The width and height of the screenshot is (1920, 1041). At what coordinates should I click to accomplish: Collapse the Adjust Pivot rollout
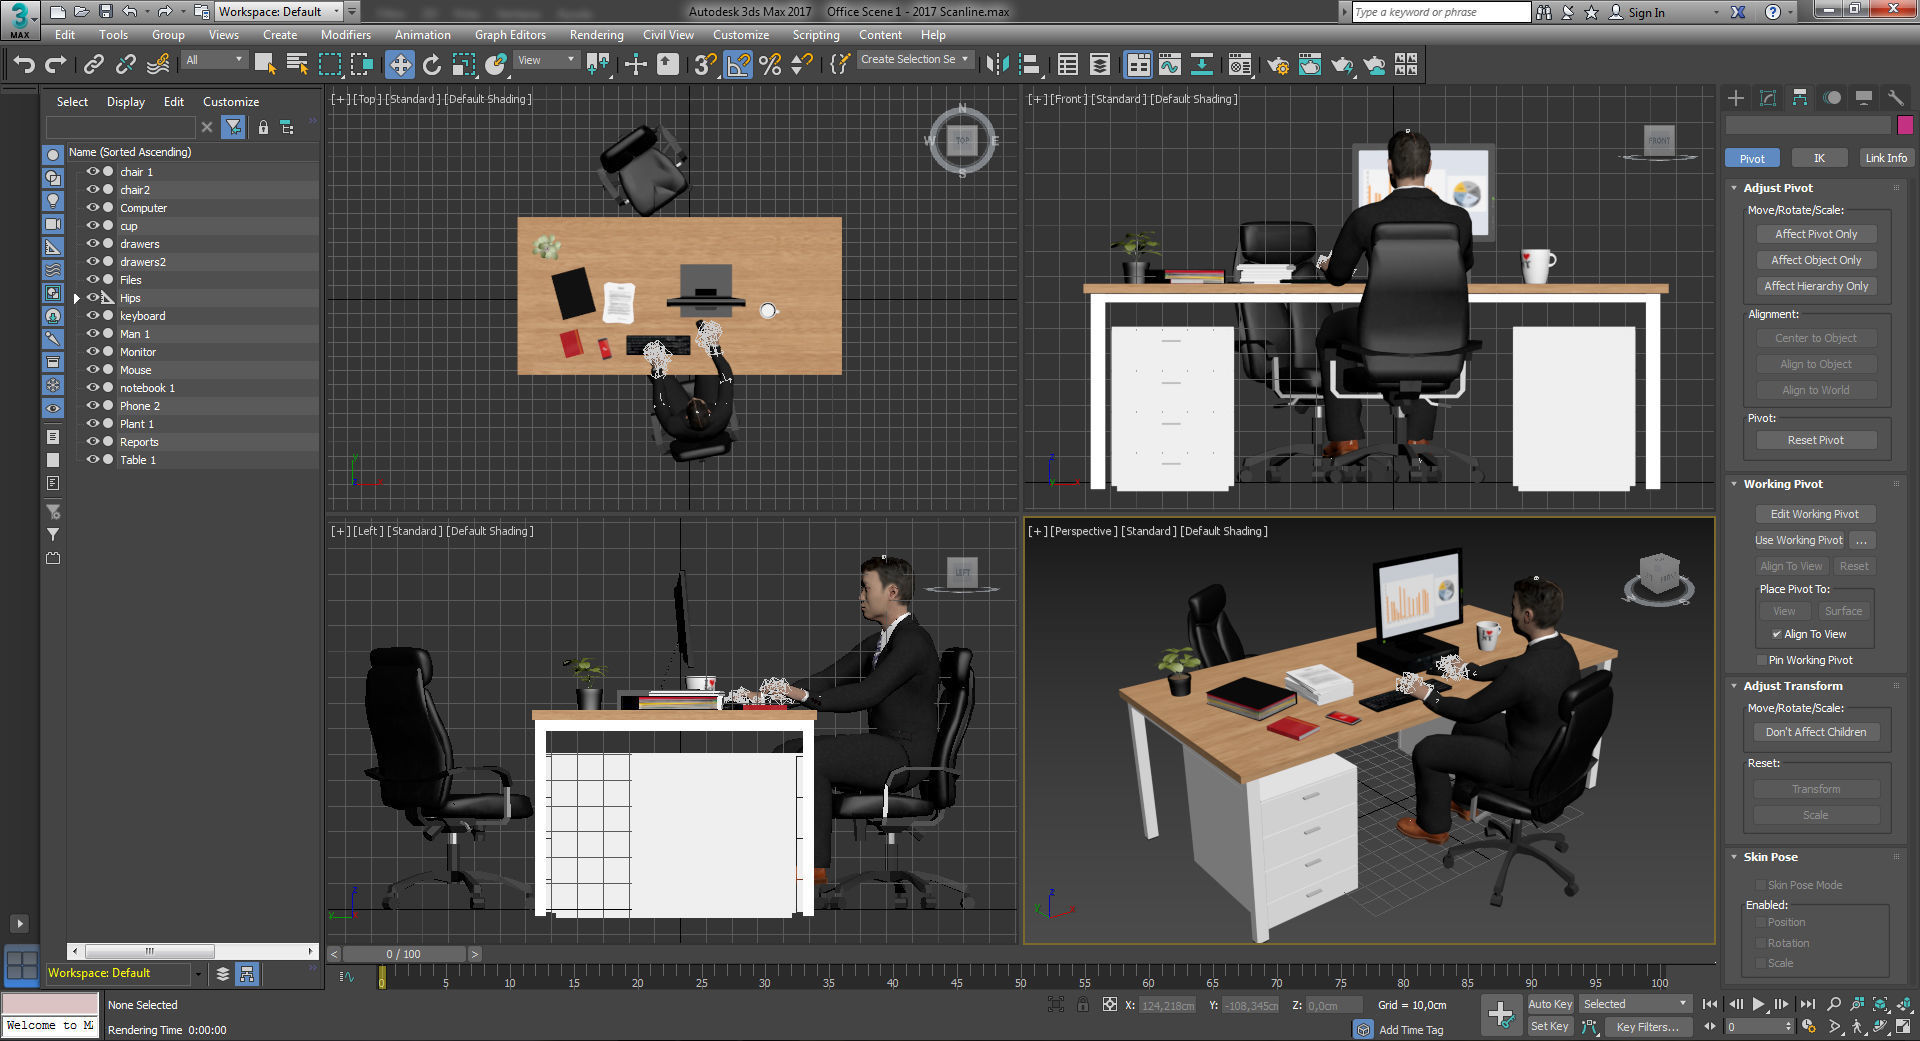coord(1734,188)
